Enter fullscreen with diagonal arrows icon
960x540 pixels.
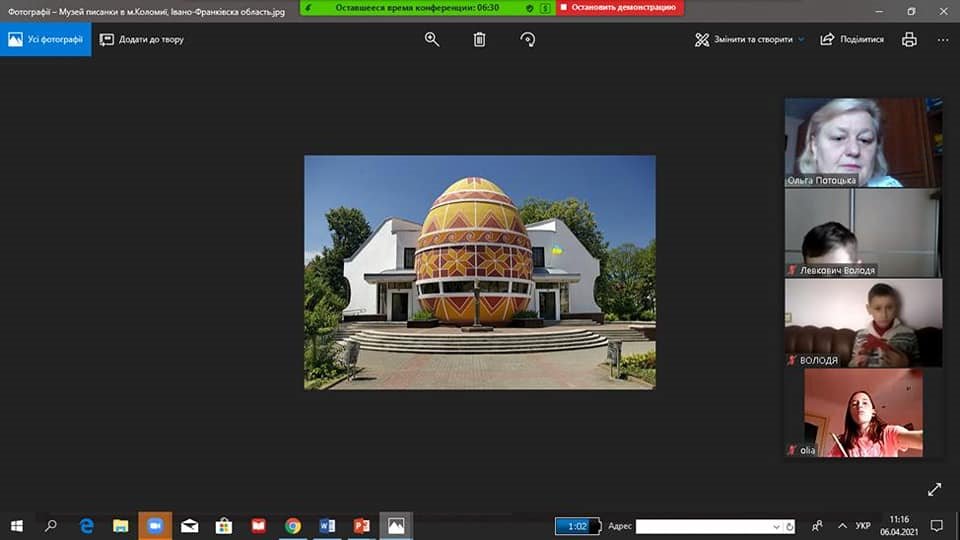point(934,489)
